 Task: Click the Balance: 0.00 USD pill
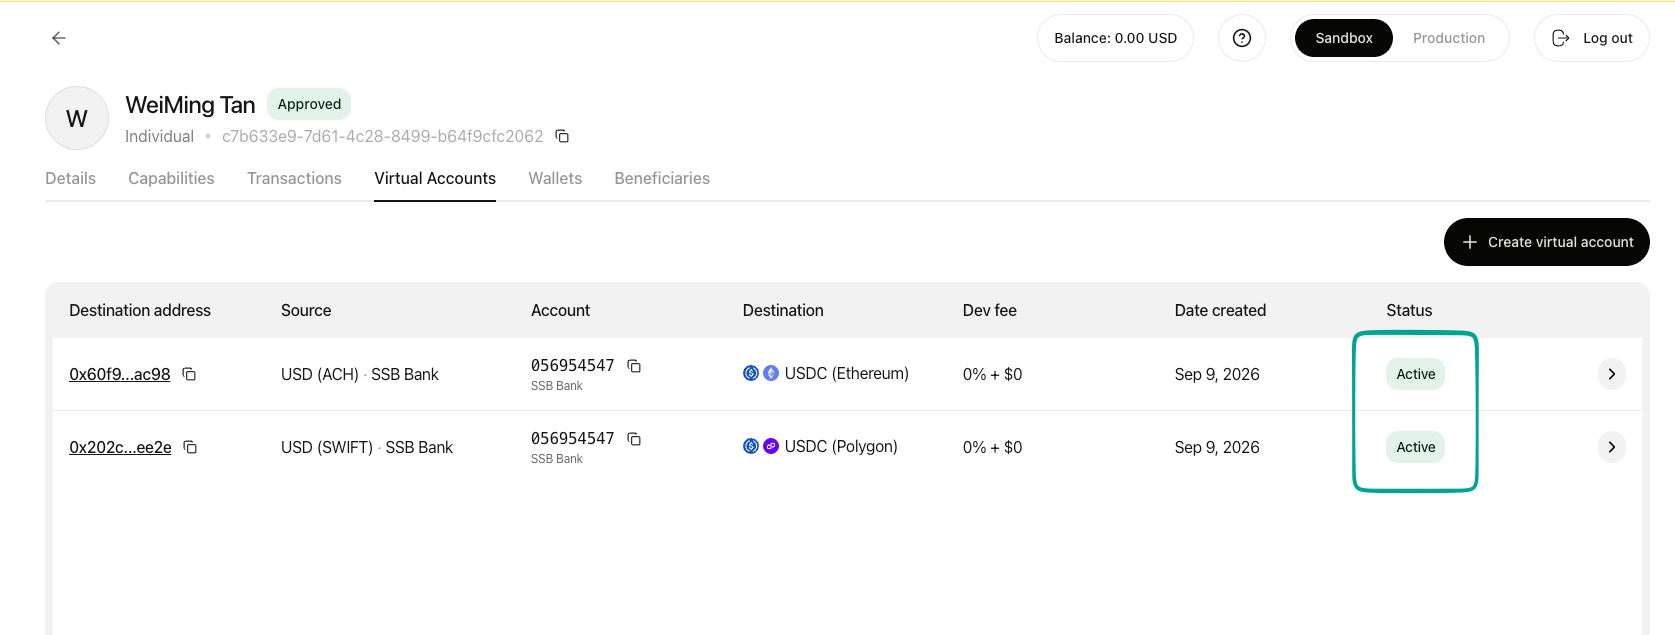tap(1116, 38)
